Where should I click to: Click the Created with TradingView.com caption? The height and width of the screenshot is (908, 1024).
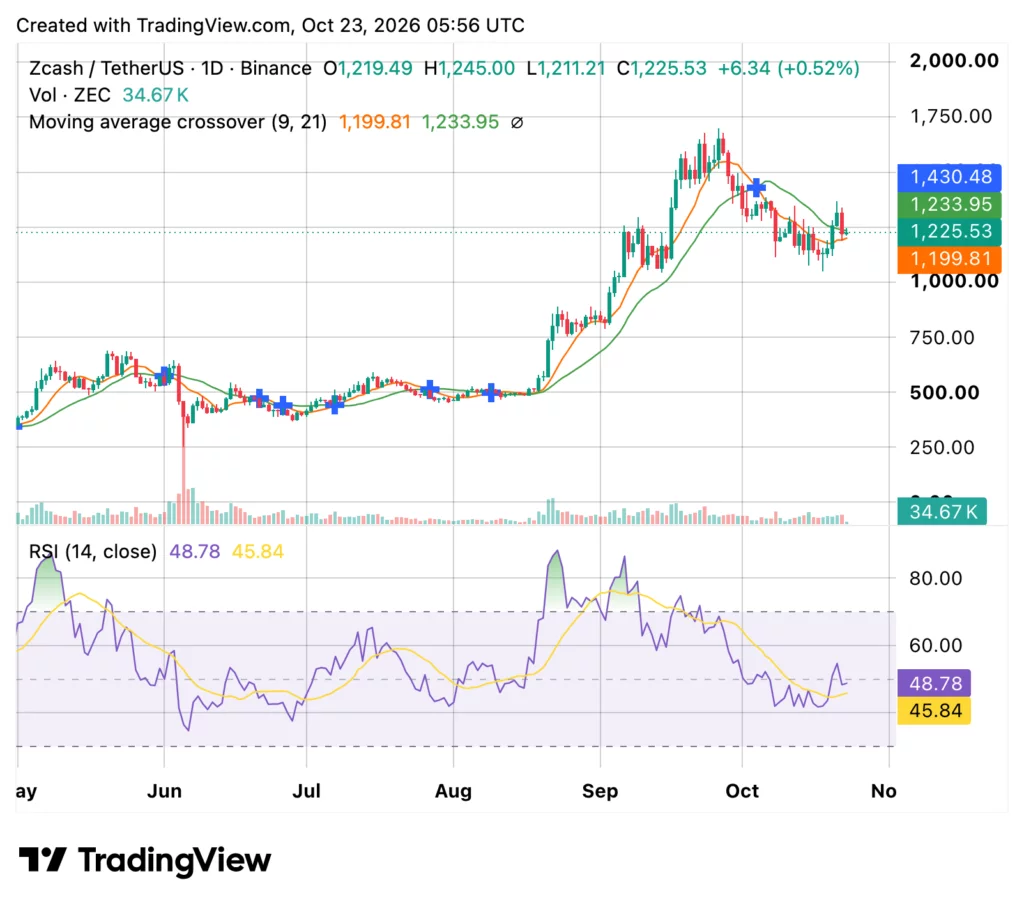pos(270,25)
